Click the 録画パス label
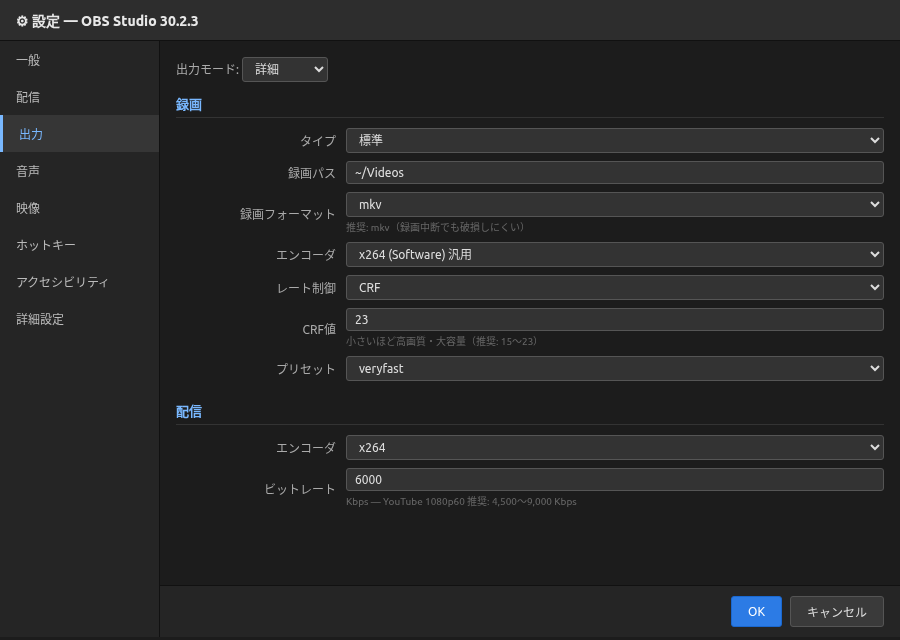This screenshot has height=640, width=900. tap(312, 173)
